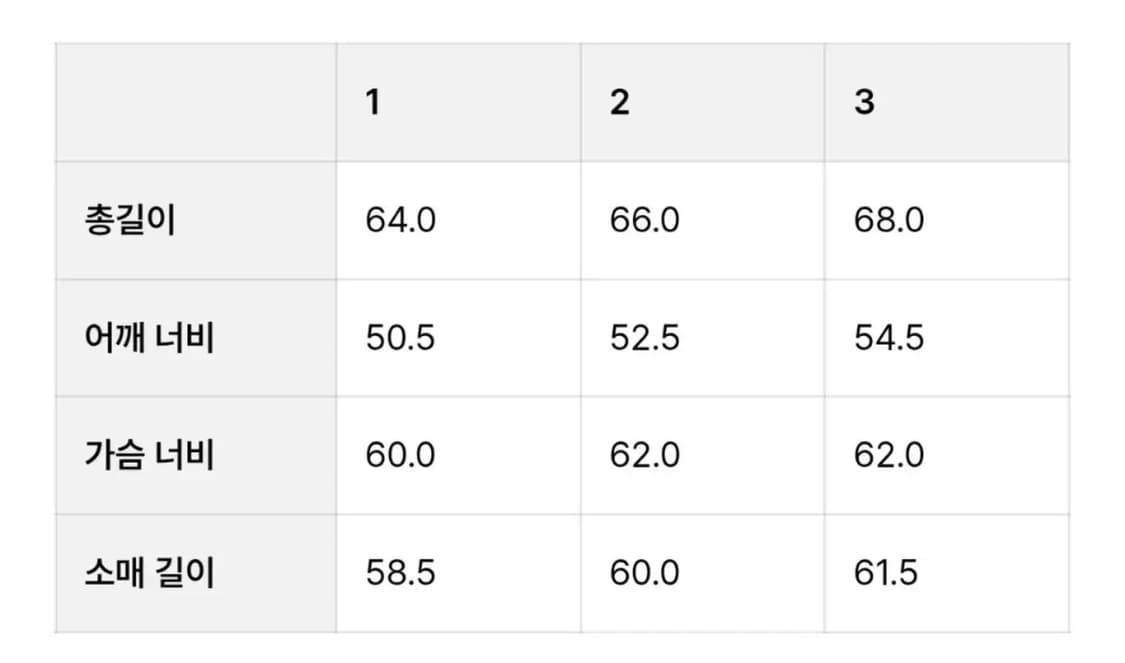Click the 68.0 total length cell
The image size is (1125, 663).
click(889, 220)
